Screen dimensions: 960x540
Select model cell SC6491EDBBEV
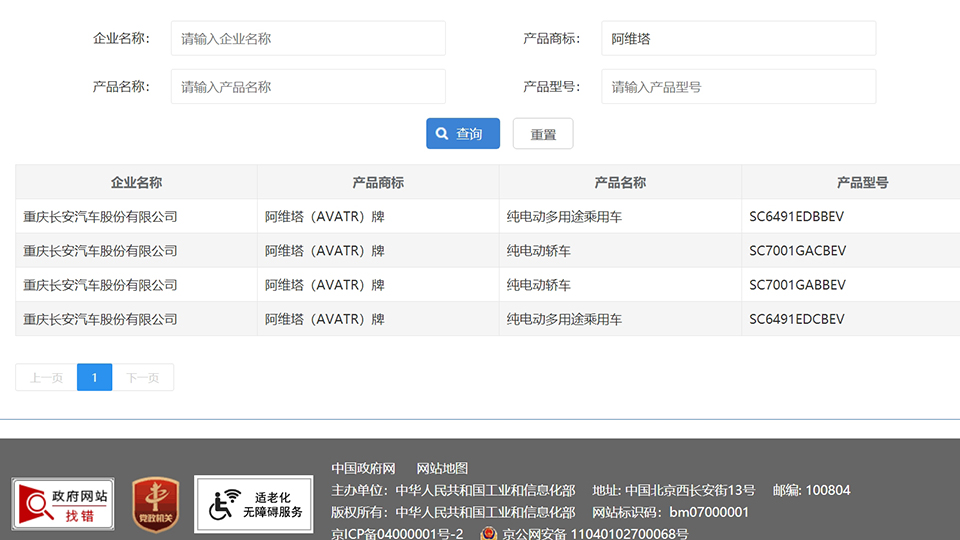797,216
